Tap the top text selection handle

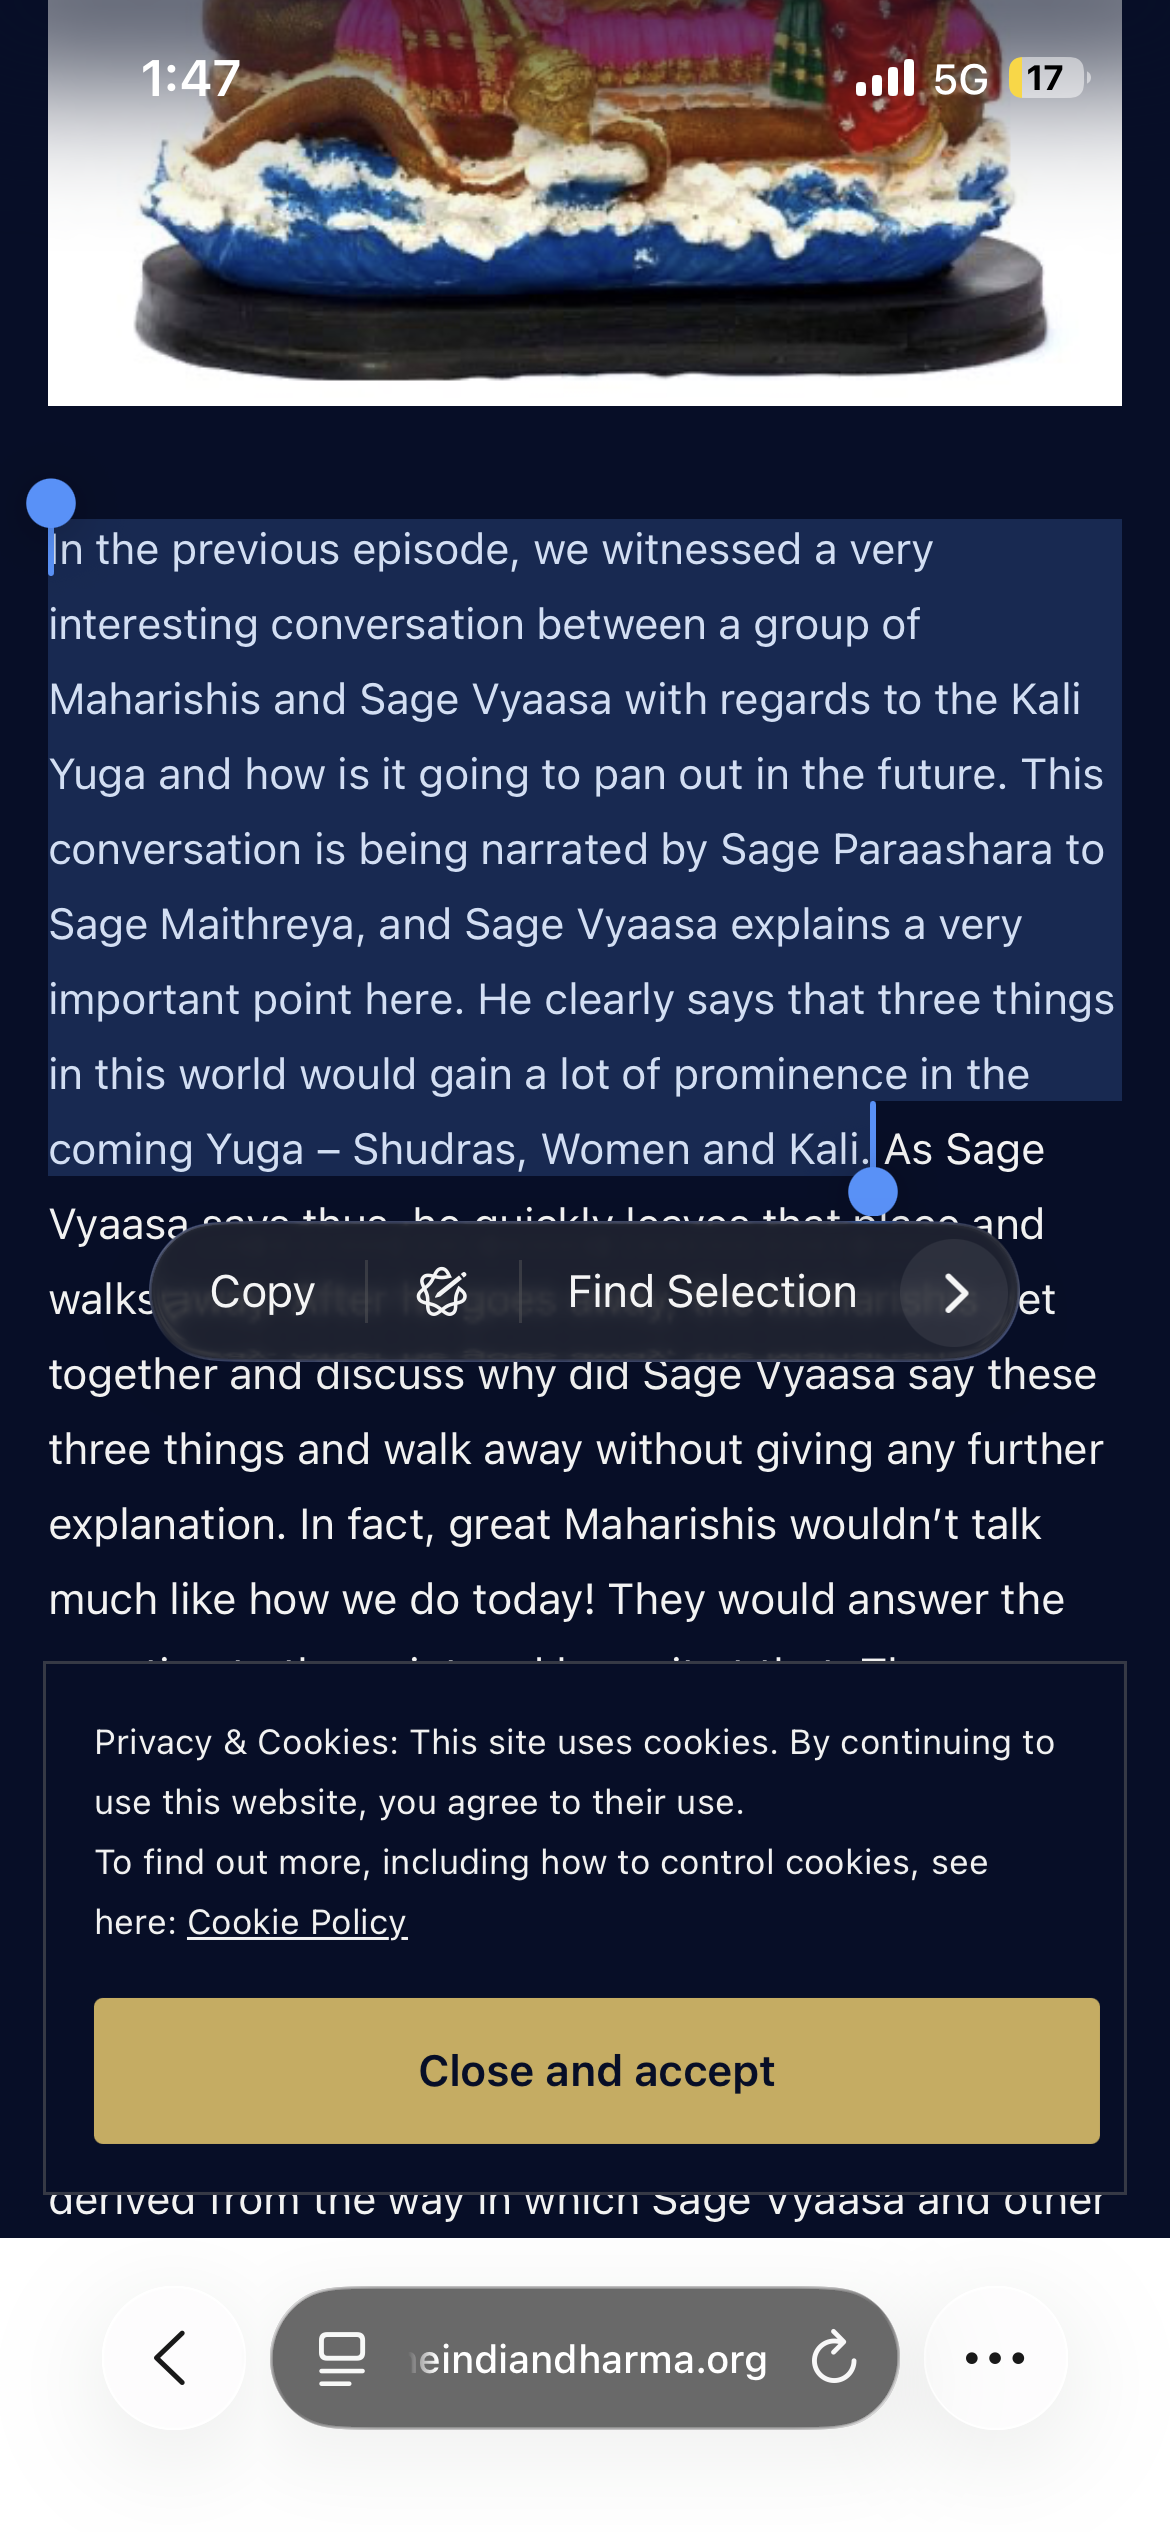click(51, 503)
